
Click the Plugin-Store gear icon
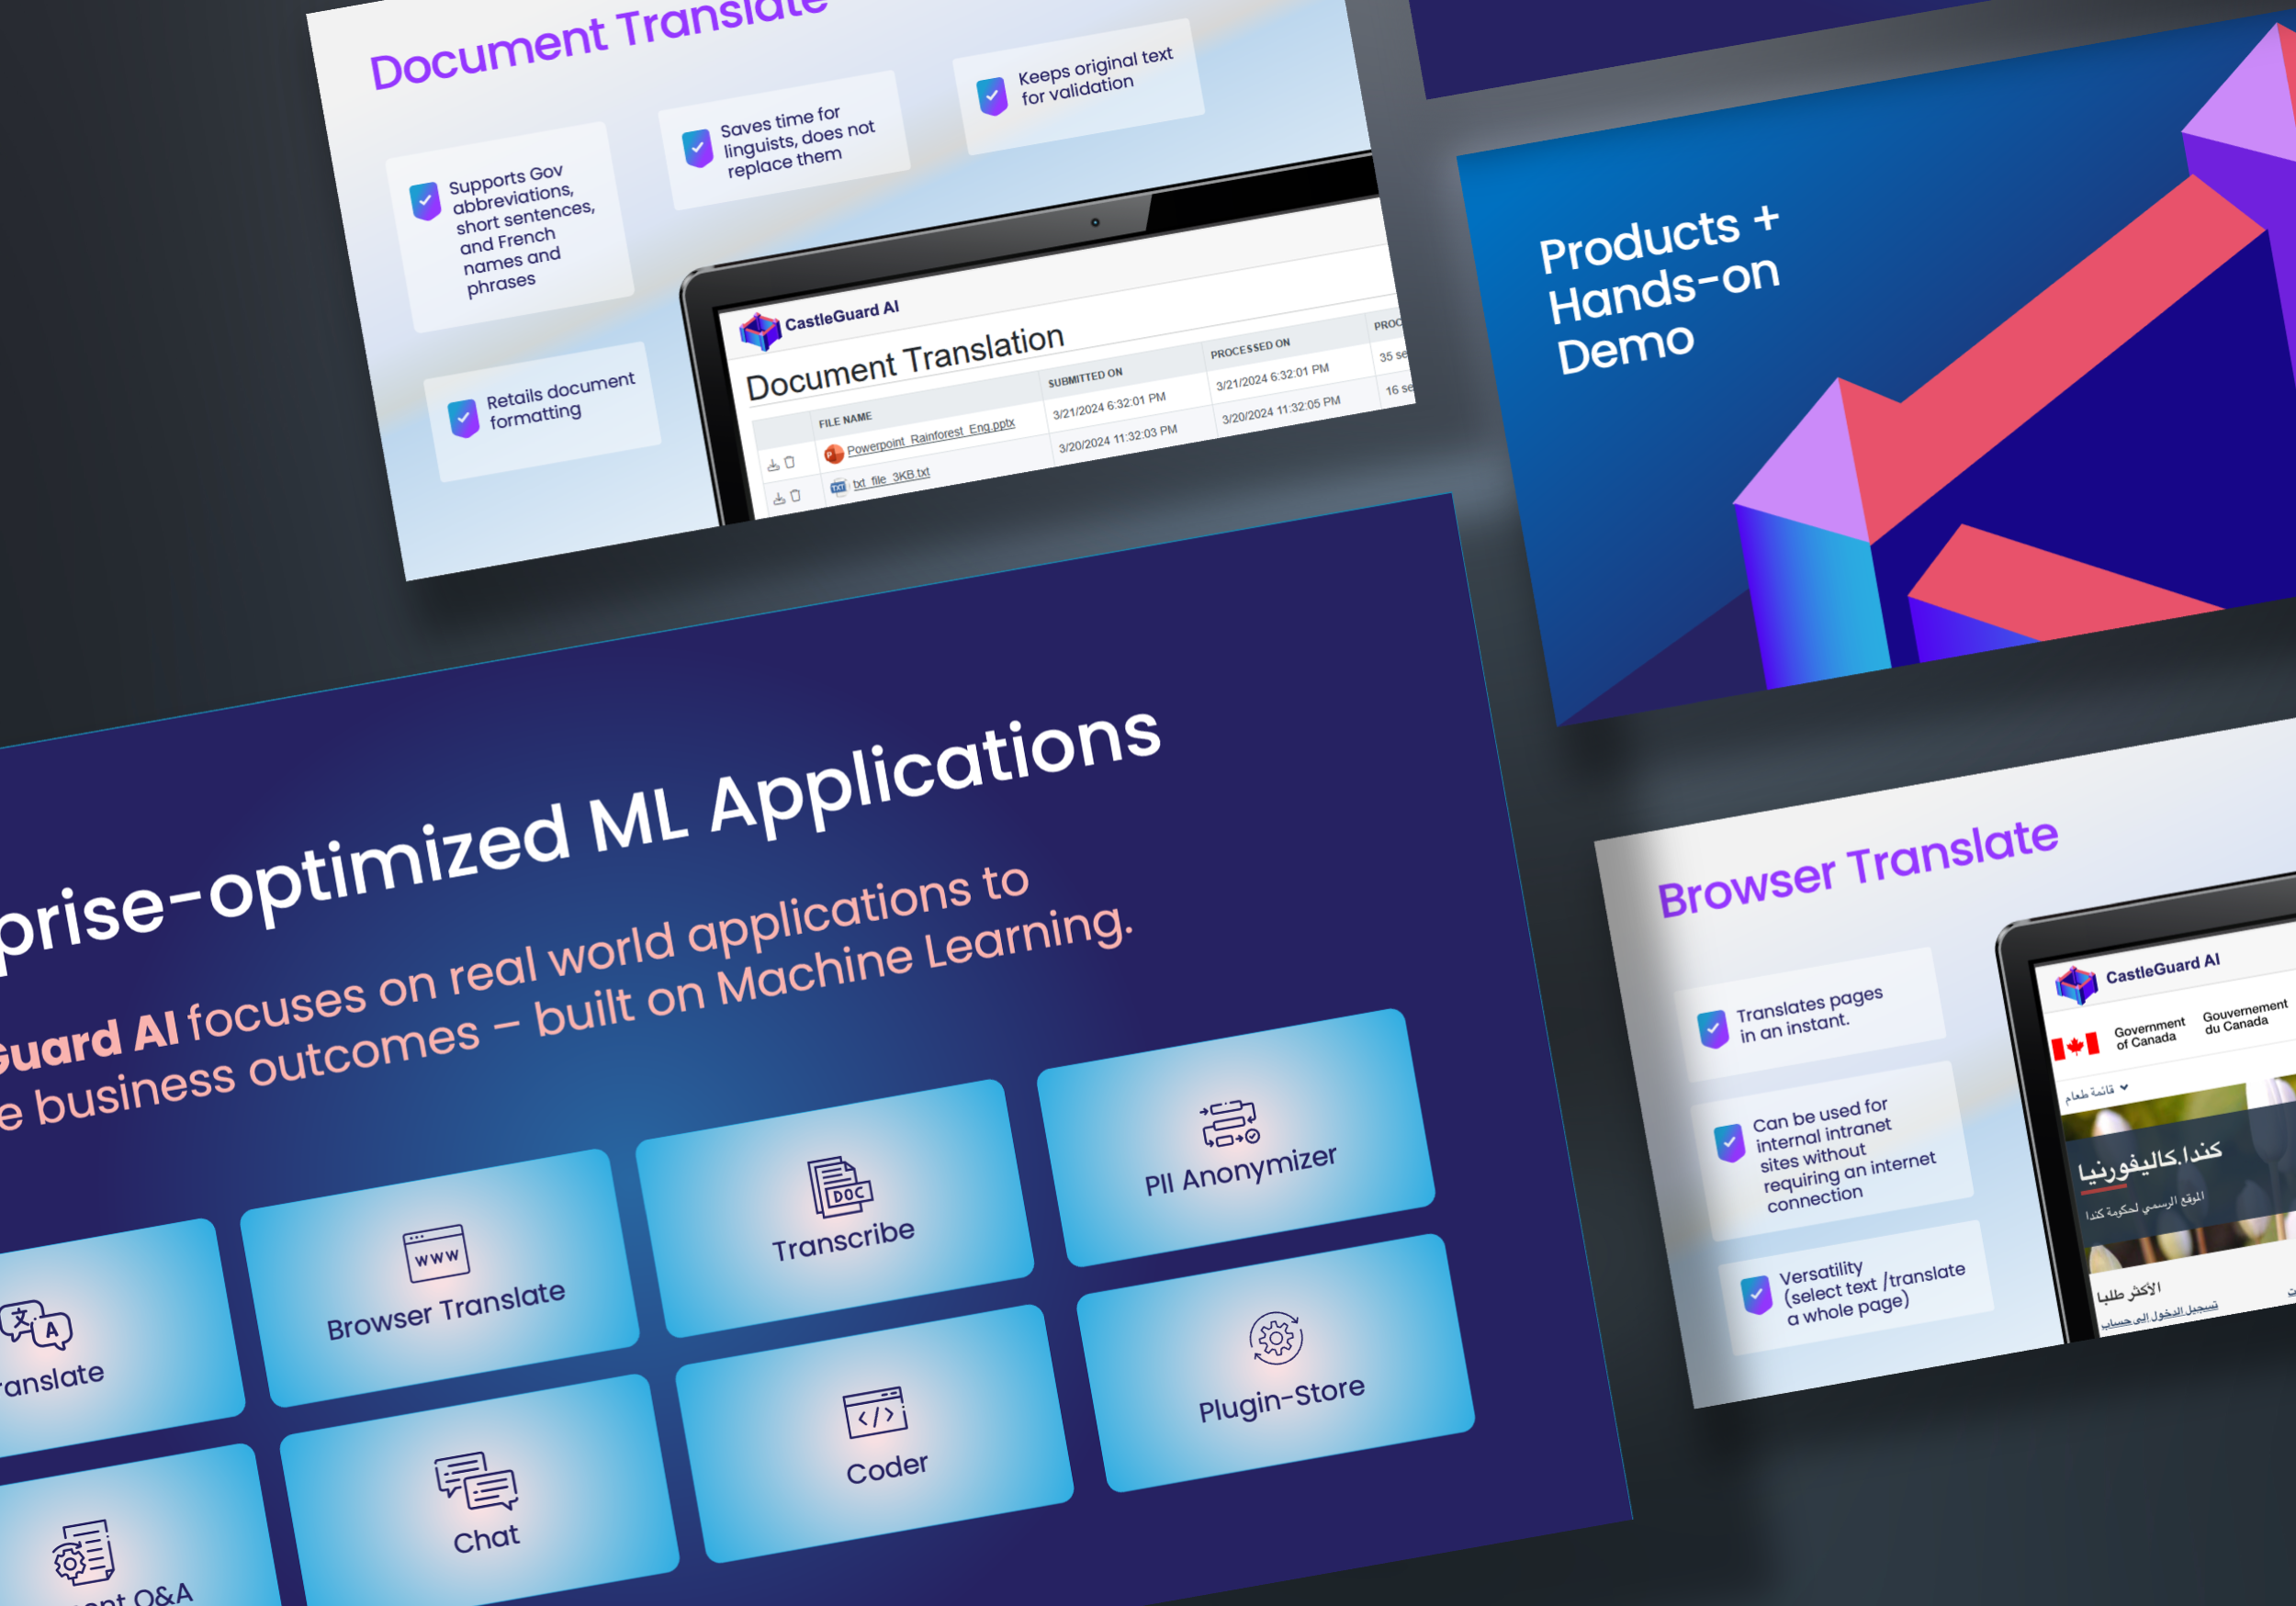(1276, 1341)
